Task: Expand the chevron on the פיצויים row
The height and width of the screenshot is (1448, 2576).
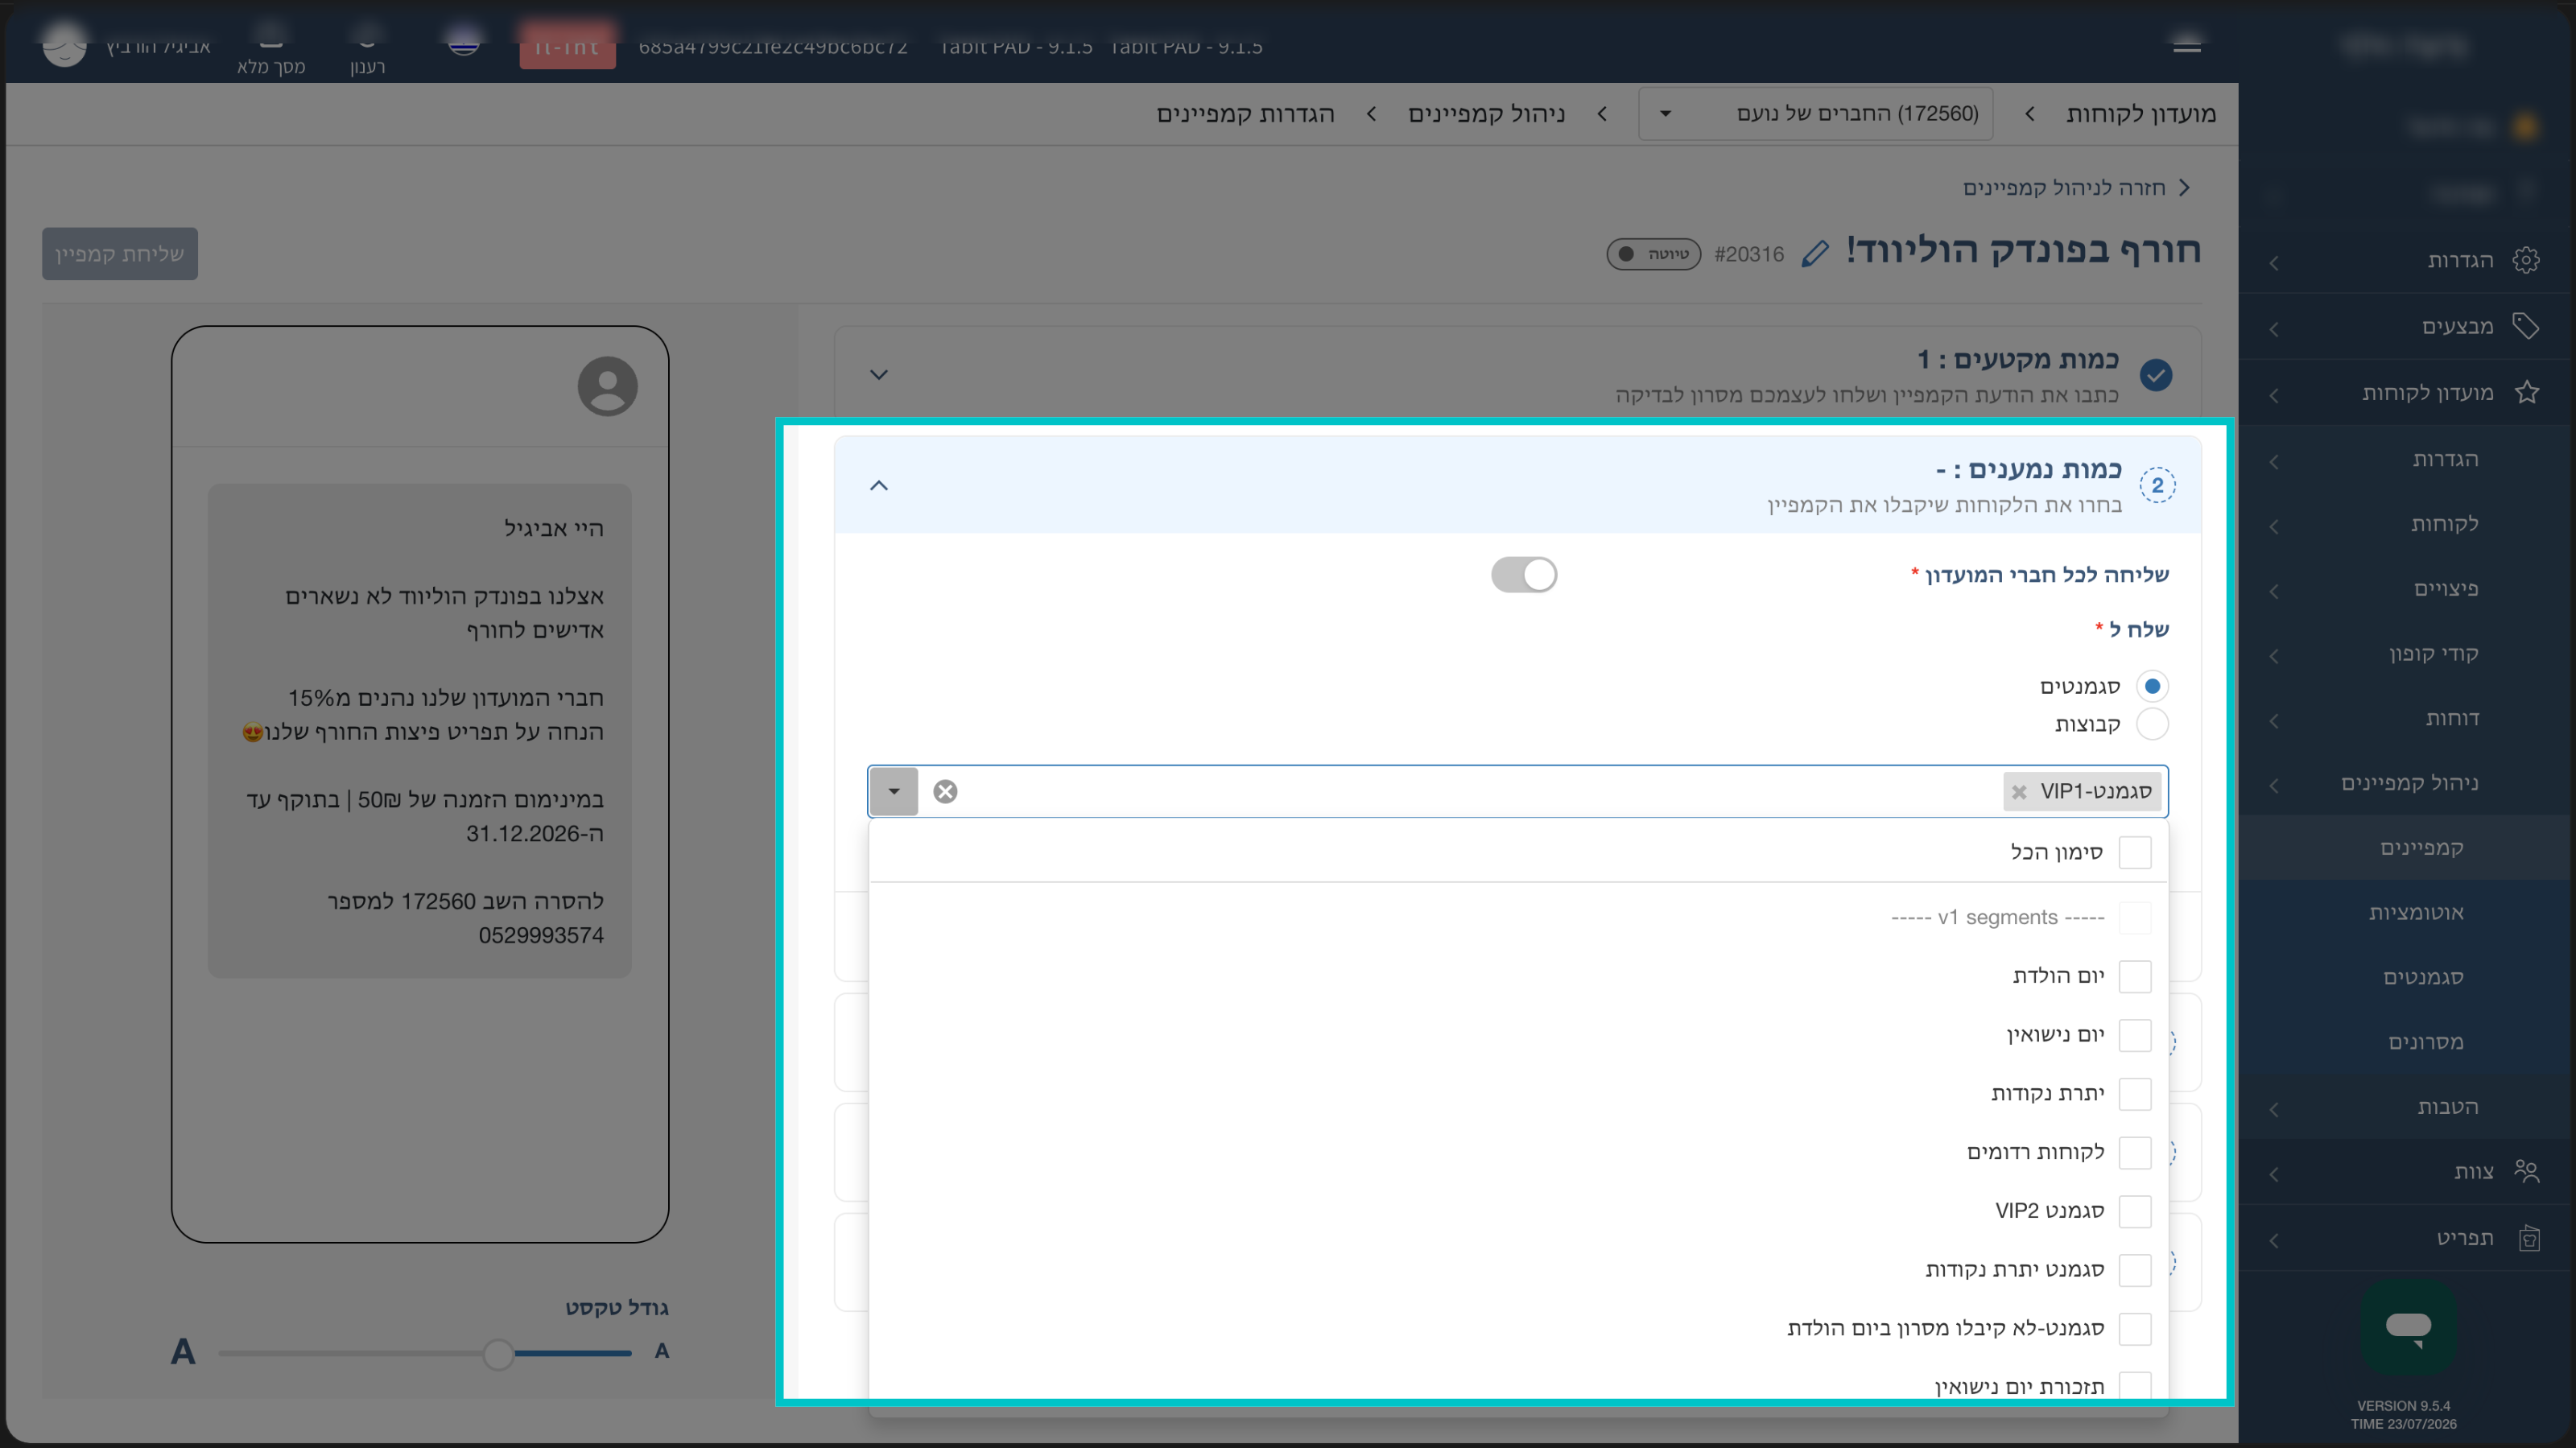Action: pos(2274,591)
